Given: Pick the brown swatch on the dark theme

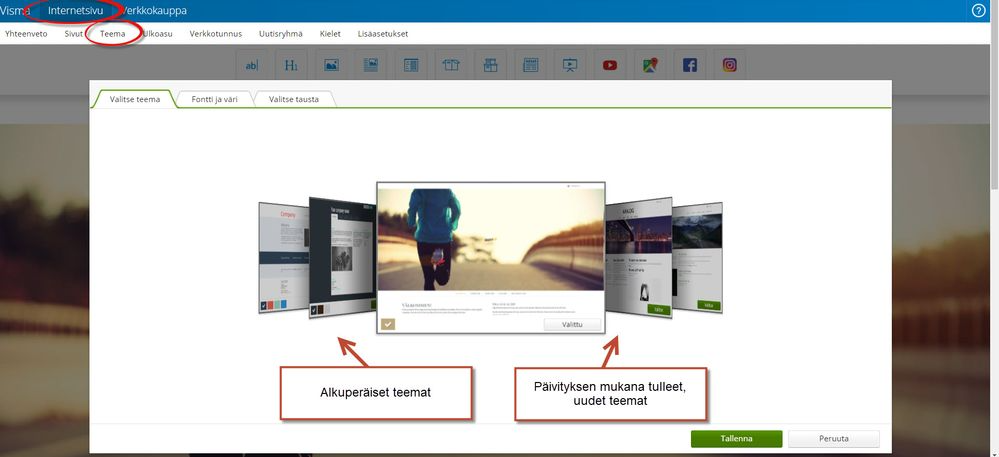Looking at the screenshot, I should click(320, 310).
